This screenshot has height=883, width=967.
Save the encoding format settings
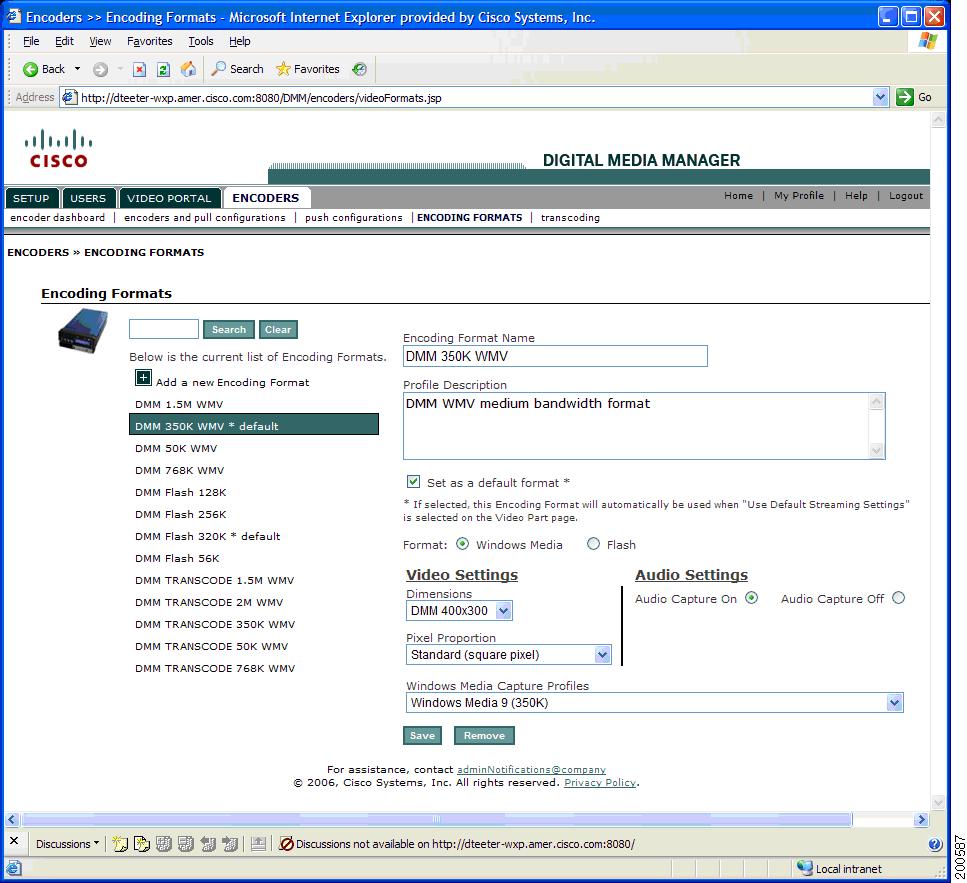tap(422, 735)
